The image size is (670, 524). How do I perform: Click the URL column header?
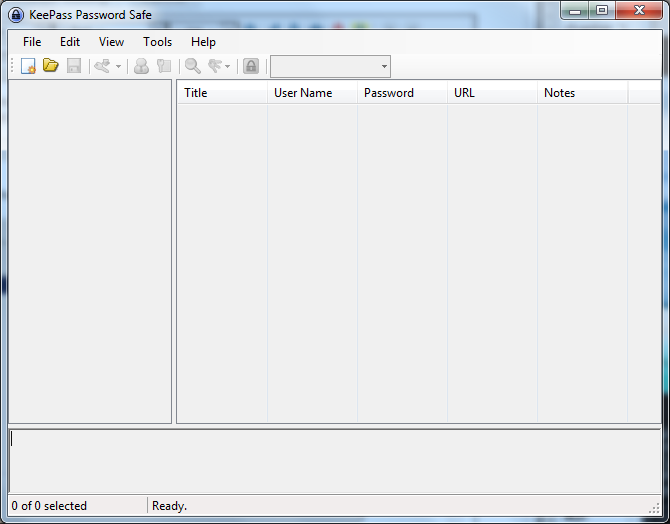pos(491,93)
